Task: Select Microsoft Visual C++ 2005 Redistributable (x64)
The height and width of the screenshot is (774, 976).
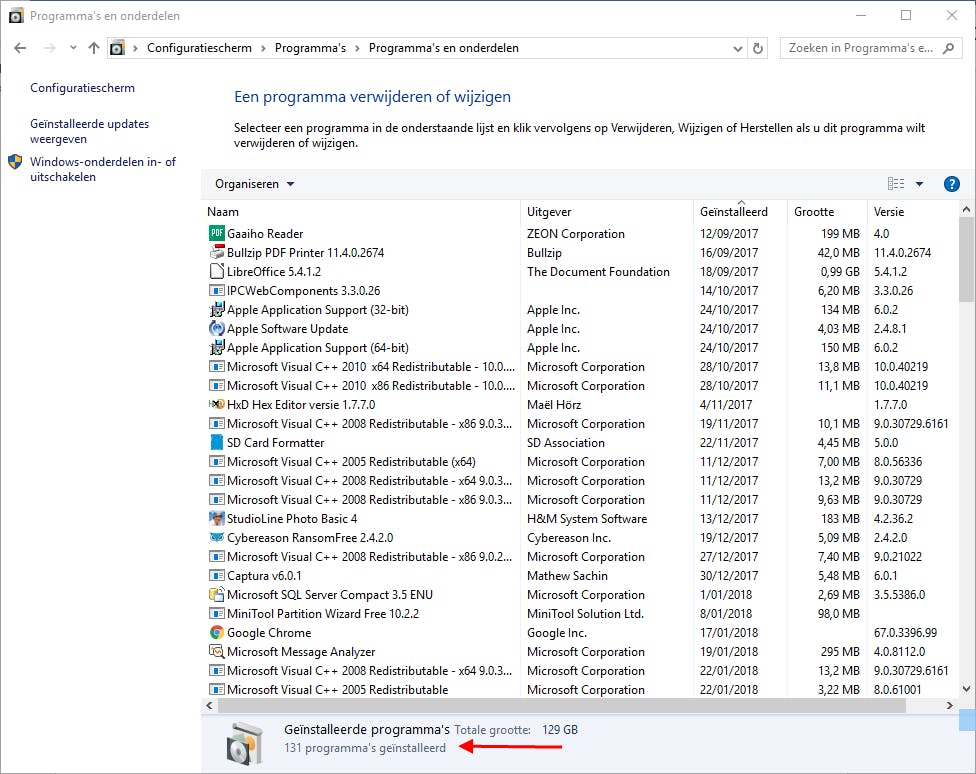Action: pos(351,461)
